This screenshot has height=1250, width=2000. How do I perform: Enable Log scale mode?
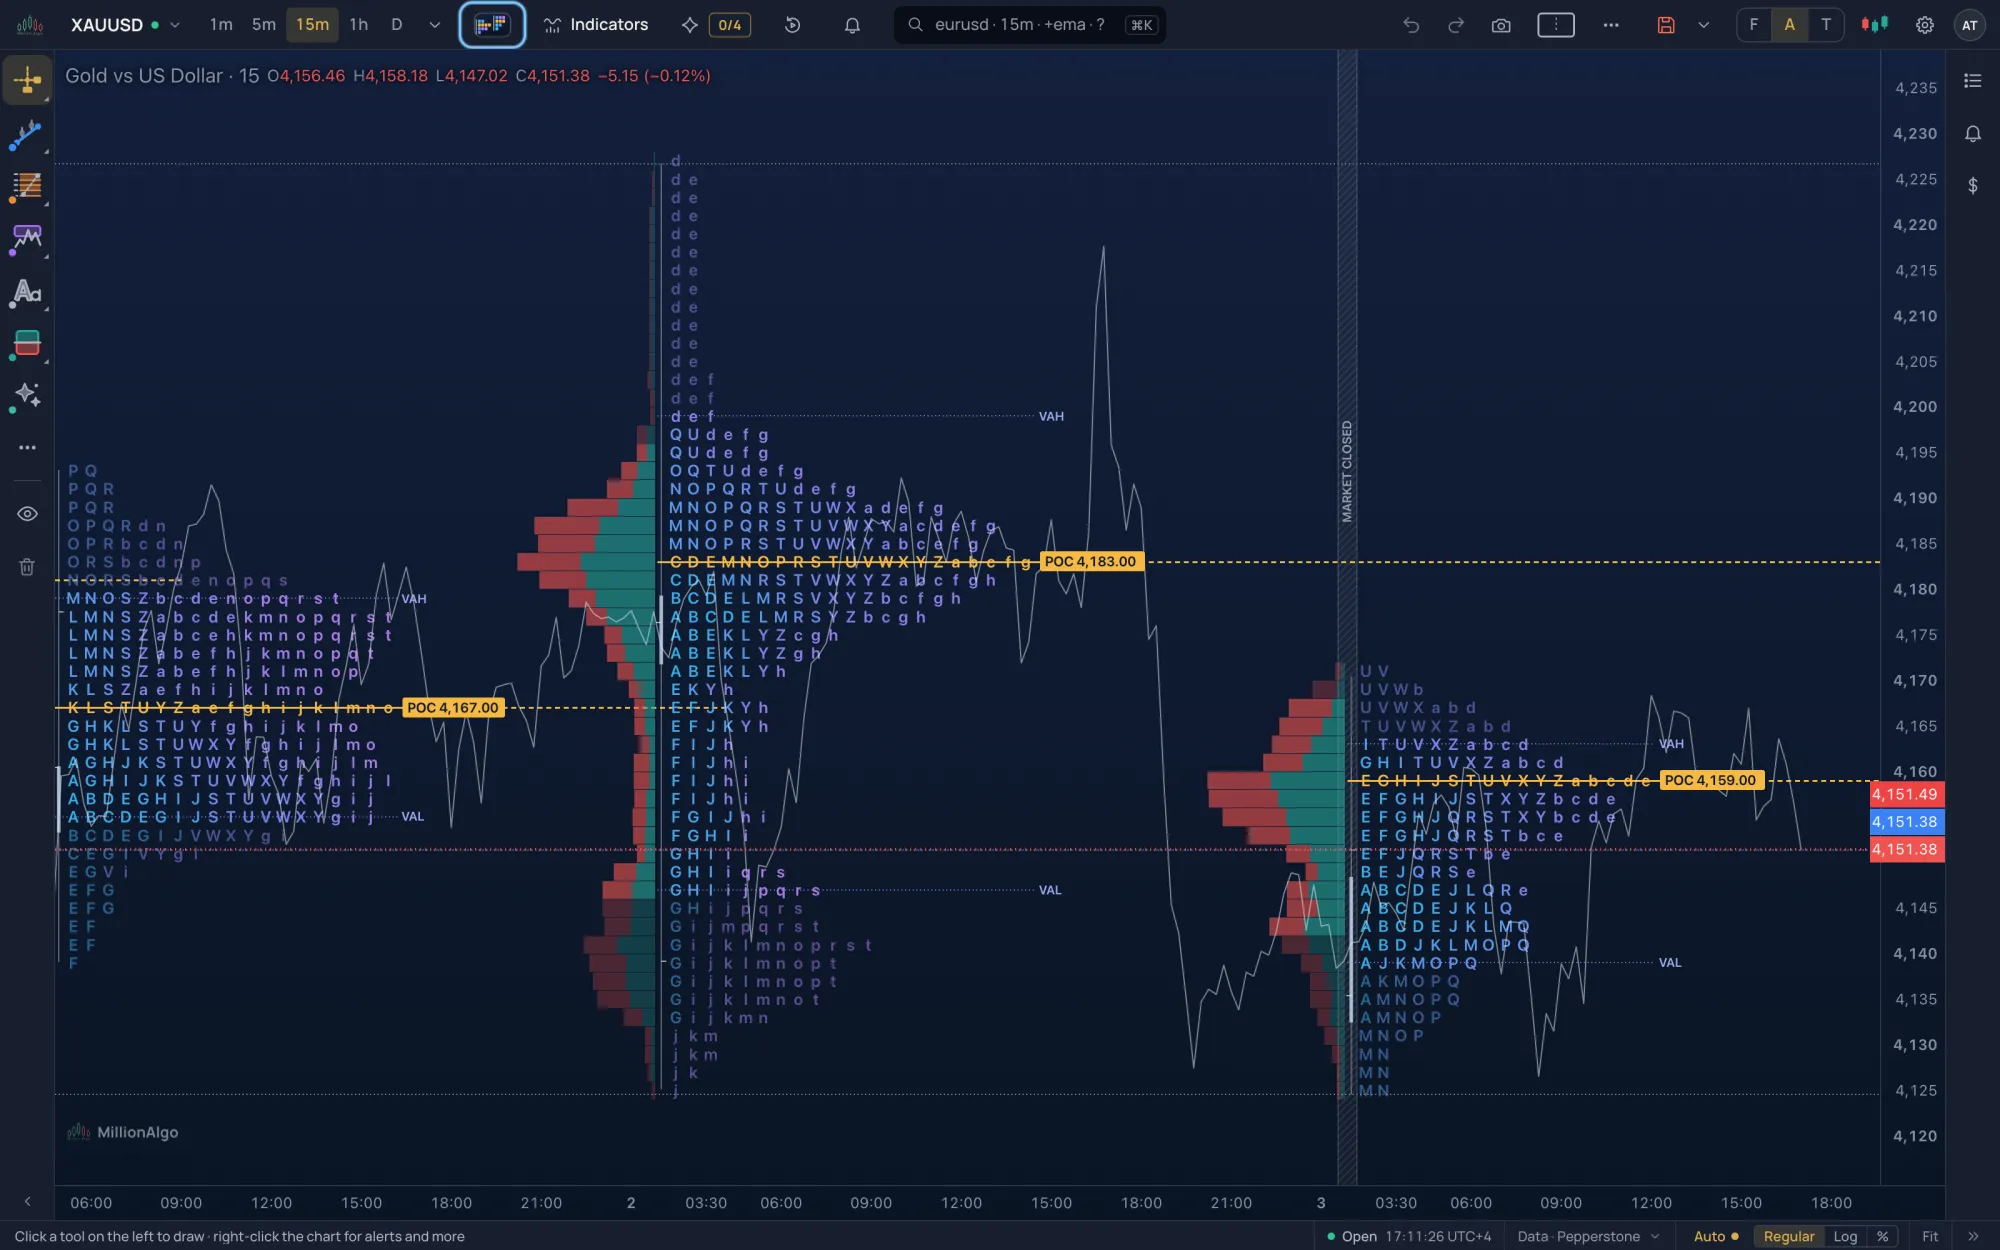[x=1845, y=1236]
